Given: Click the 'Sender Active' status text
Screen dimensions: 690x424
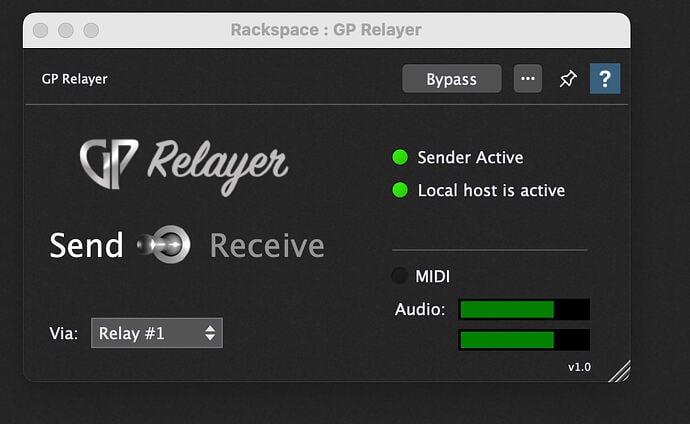Looking at the screenshot, I should (470, 157).
